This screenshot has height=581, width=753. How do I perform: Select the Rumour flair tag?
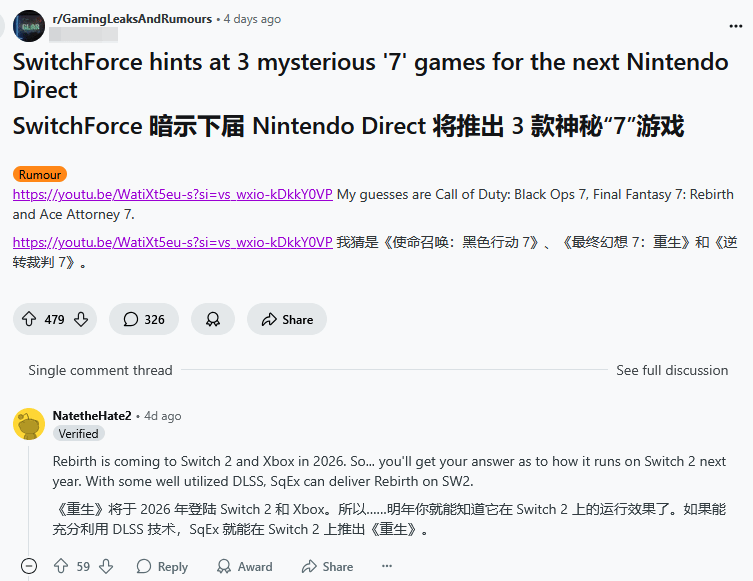(40, 174)
